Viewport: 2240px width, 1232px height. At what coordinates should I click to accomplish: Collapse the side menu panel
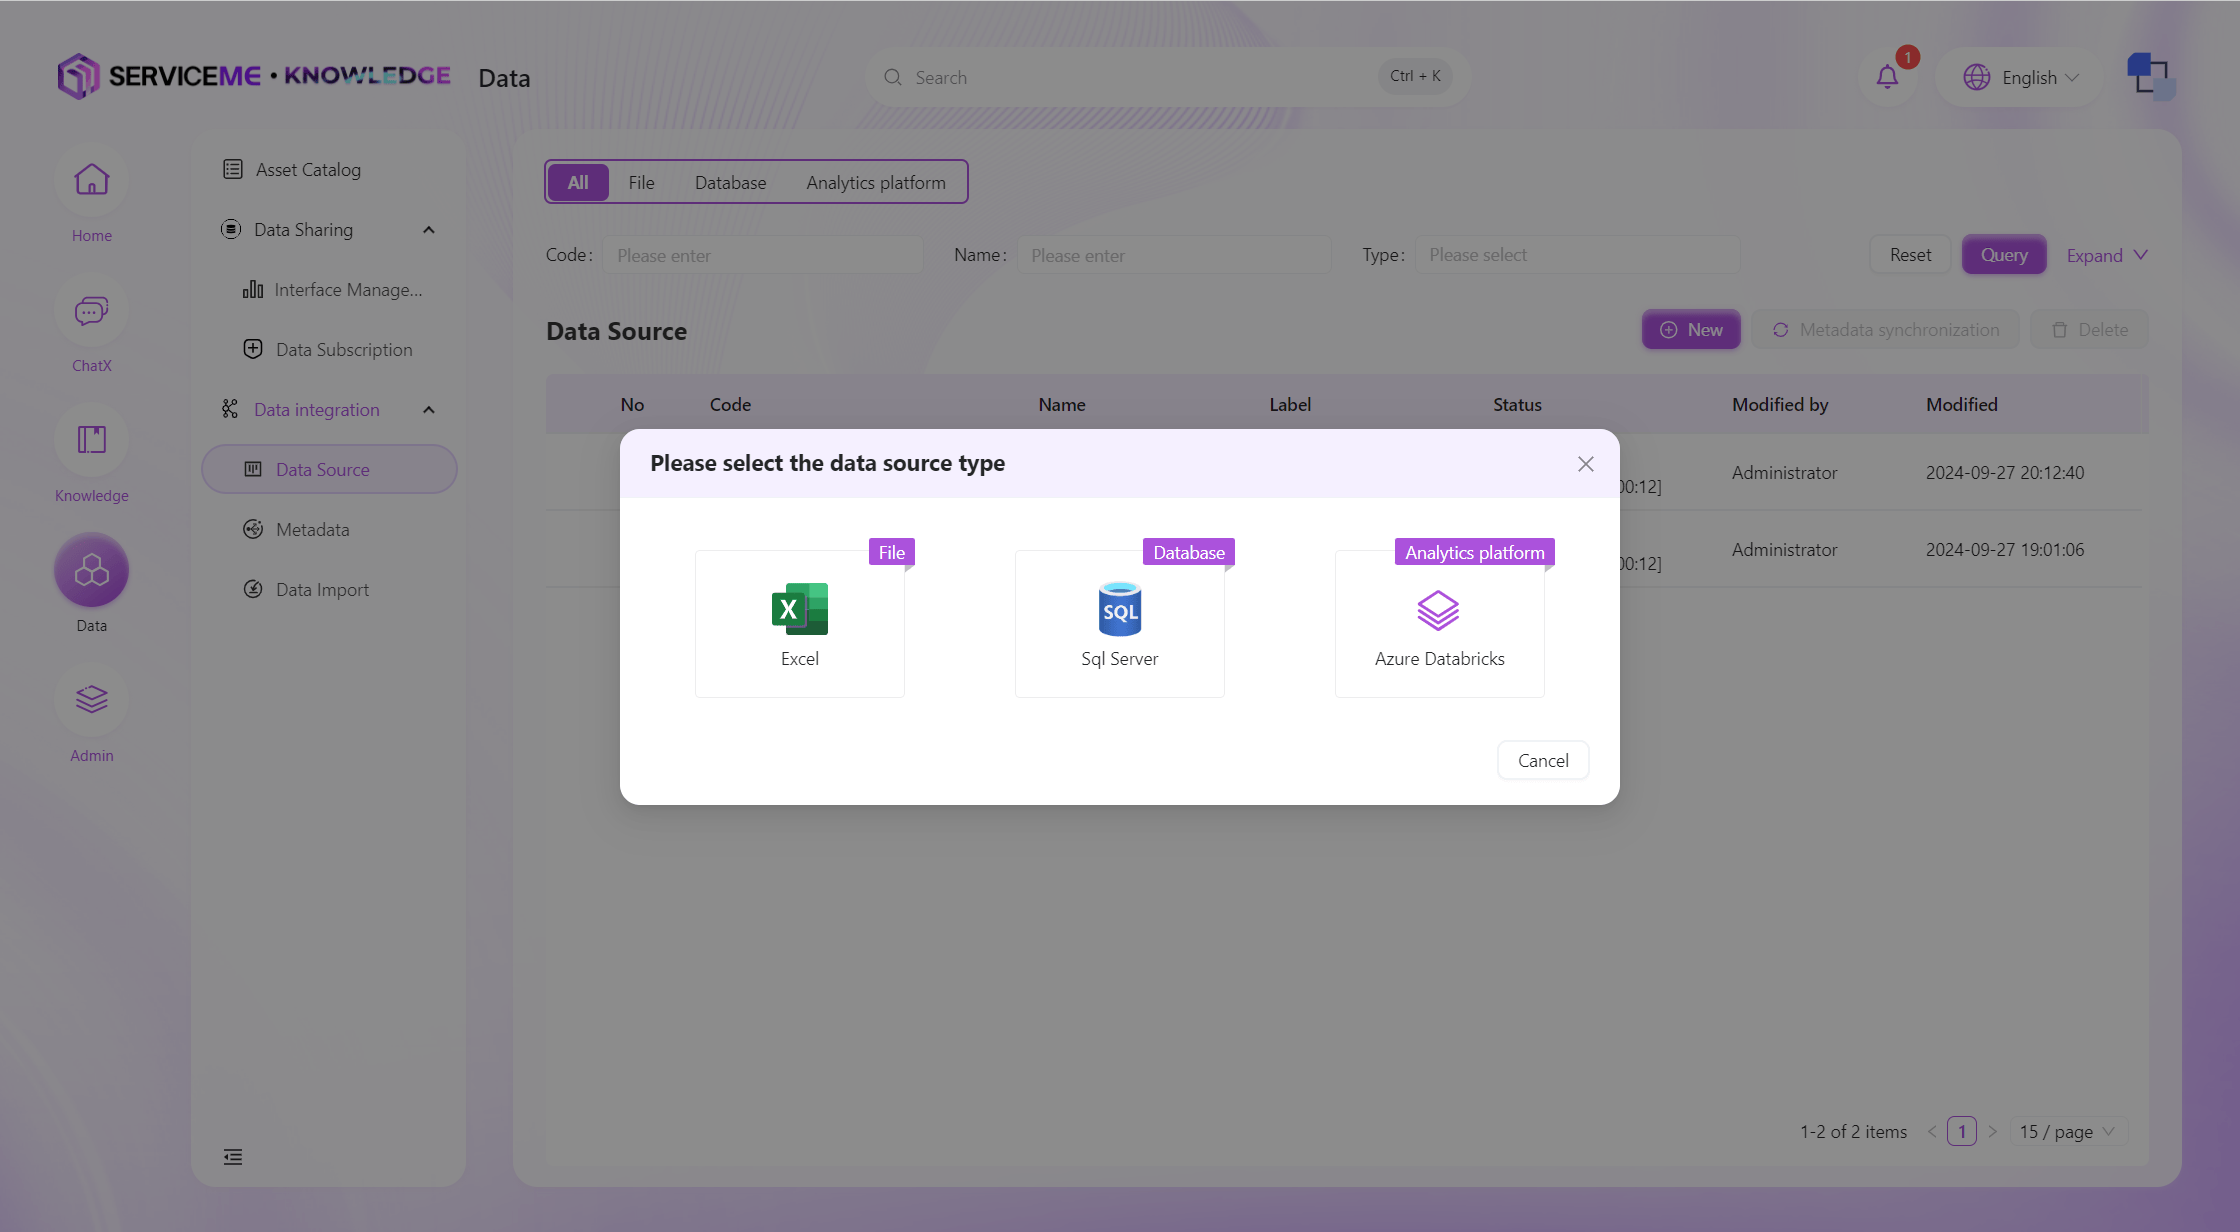click(x=233, y=1157)
